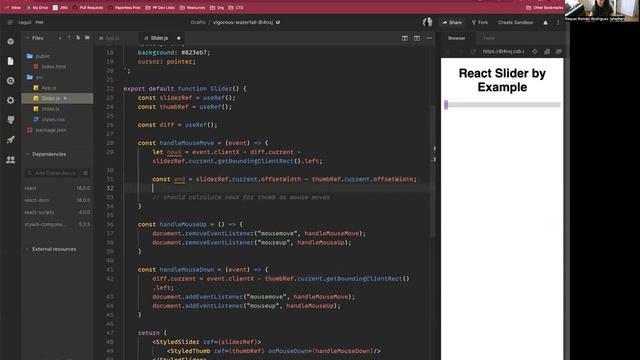The width and height of the screenshot is (640, 360).
Task: Click the Share button
Action: click(452, 22)
